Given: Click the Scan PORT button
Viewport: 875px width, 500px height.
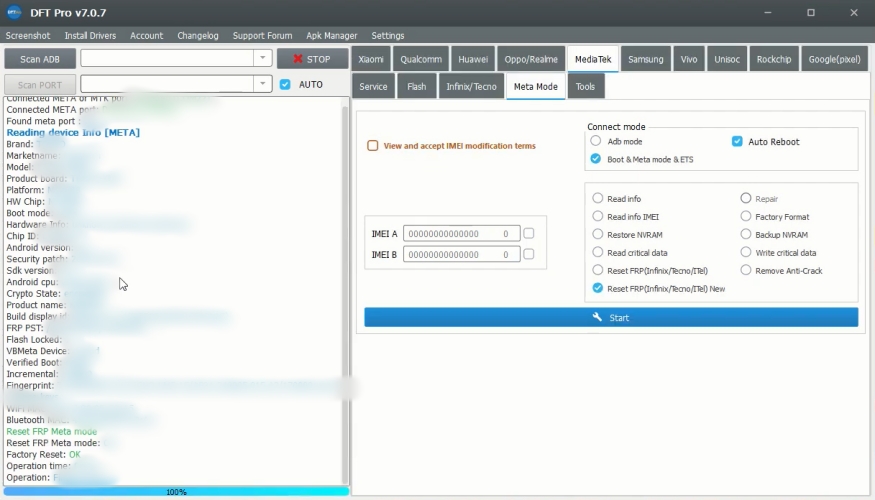Looking at the screenshot, I should point(40,85).
